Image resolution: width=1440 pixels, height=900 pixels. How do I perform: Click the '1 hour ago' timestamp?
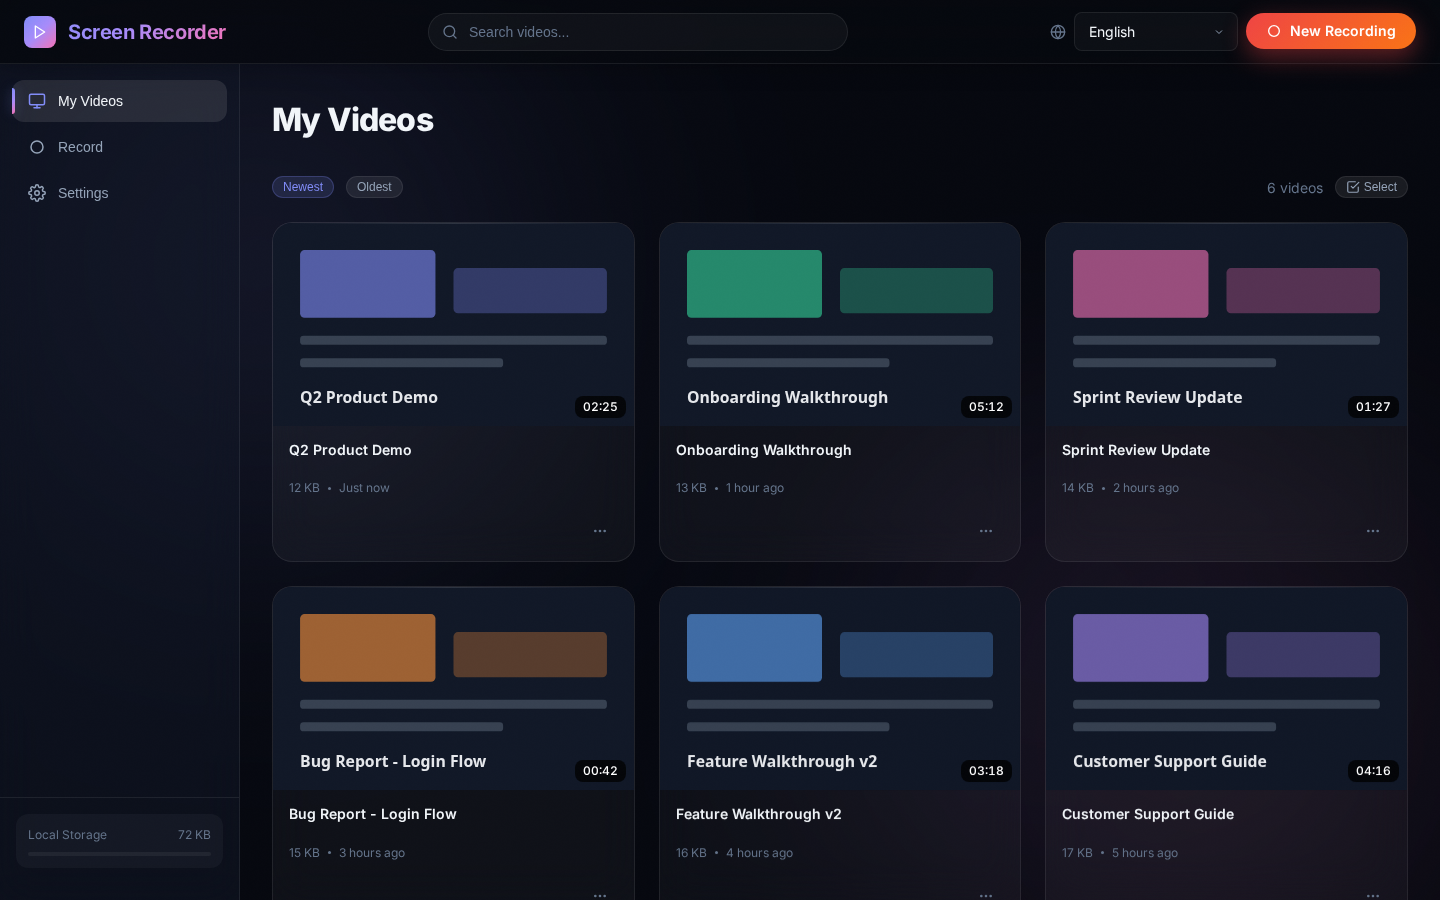pyautogui.click(x=755, y=488)
